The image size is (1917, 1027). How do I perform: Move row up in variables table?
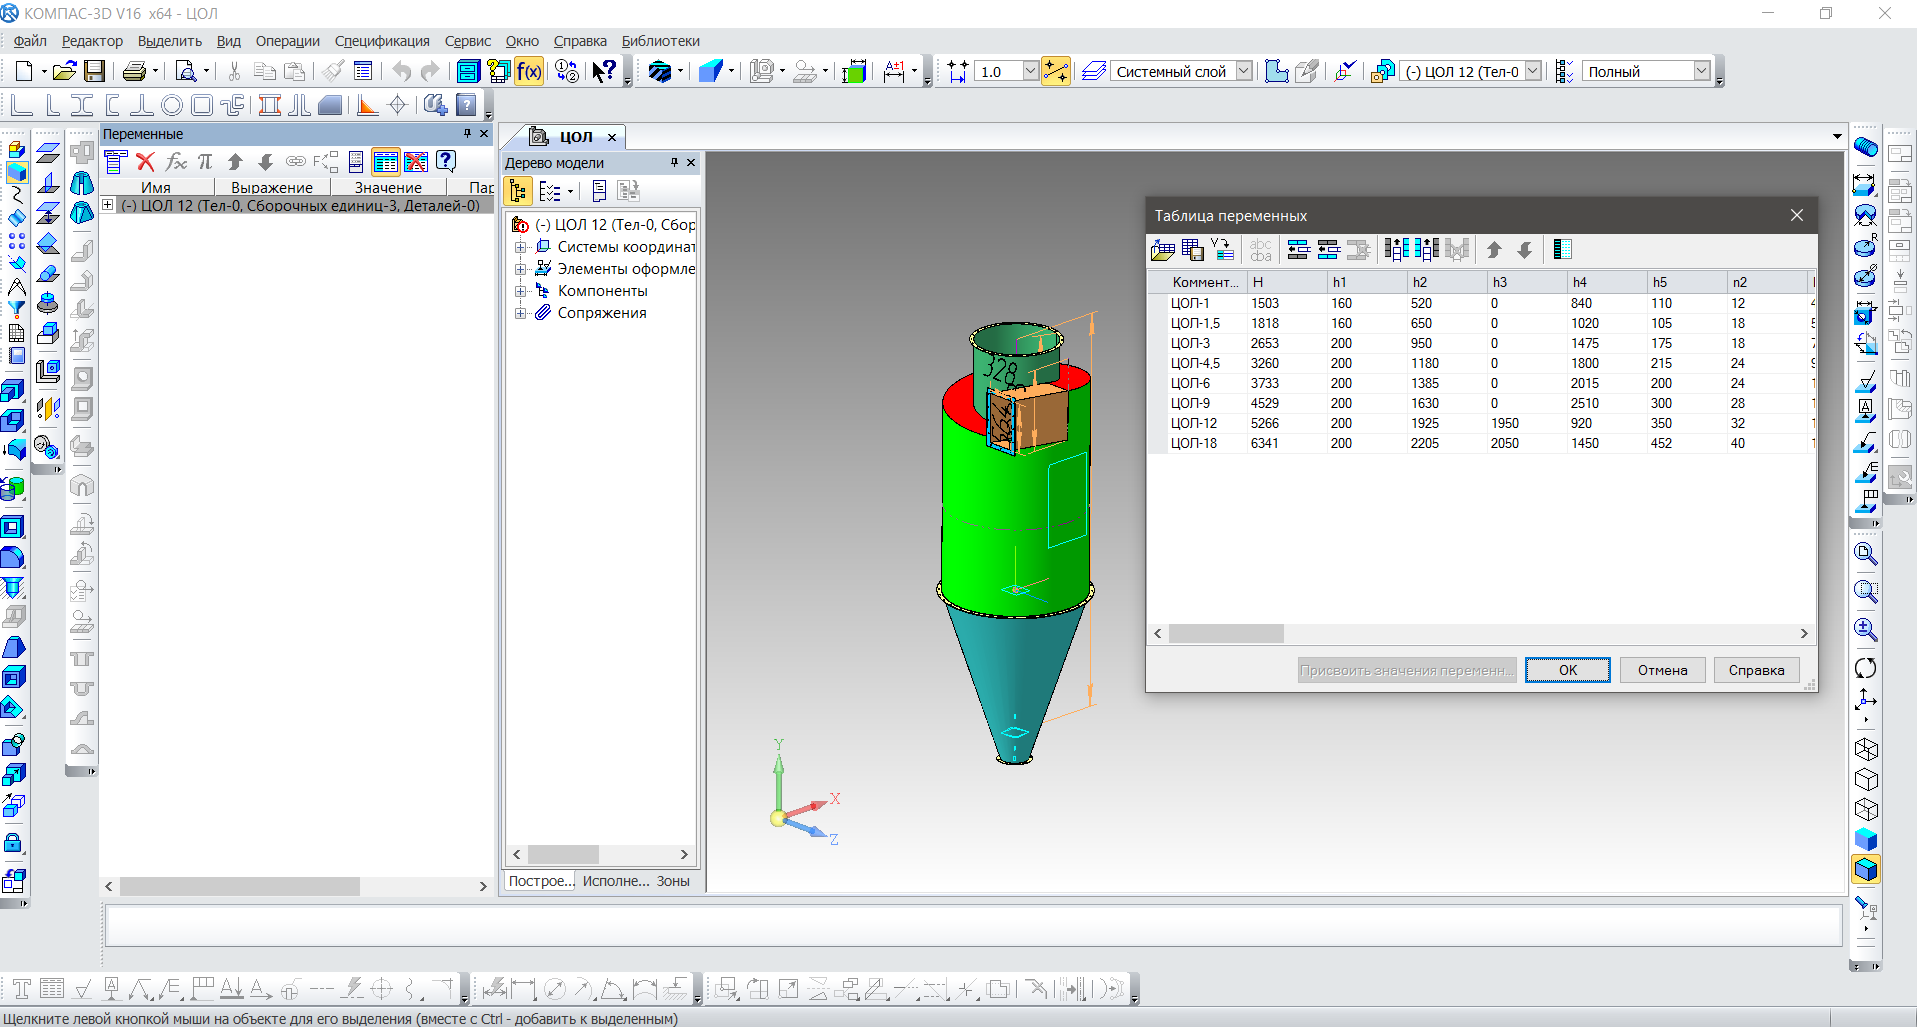point(1494,250)
